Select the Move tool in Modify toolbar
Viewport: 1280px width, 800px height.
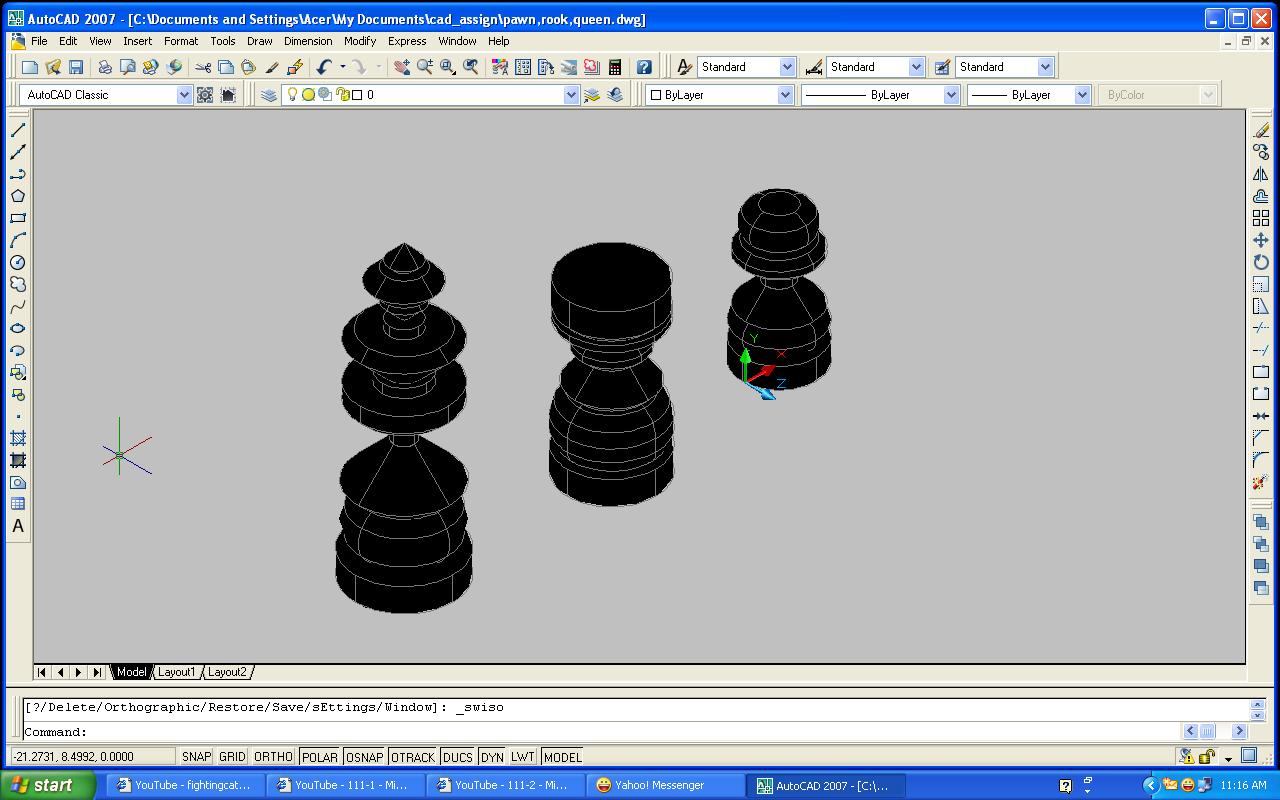point(1261,240)
